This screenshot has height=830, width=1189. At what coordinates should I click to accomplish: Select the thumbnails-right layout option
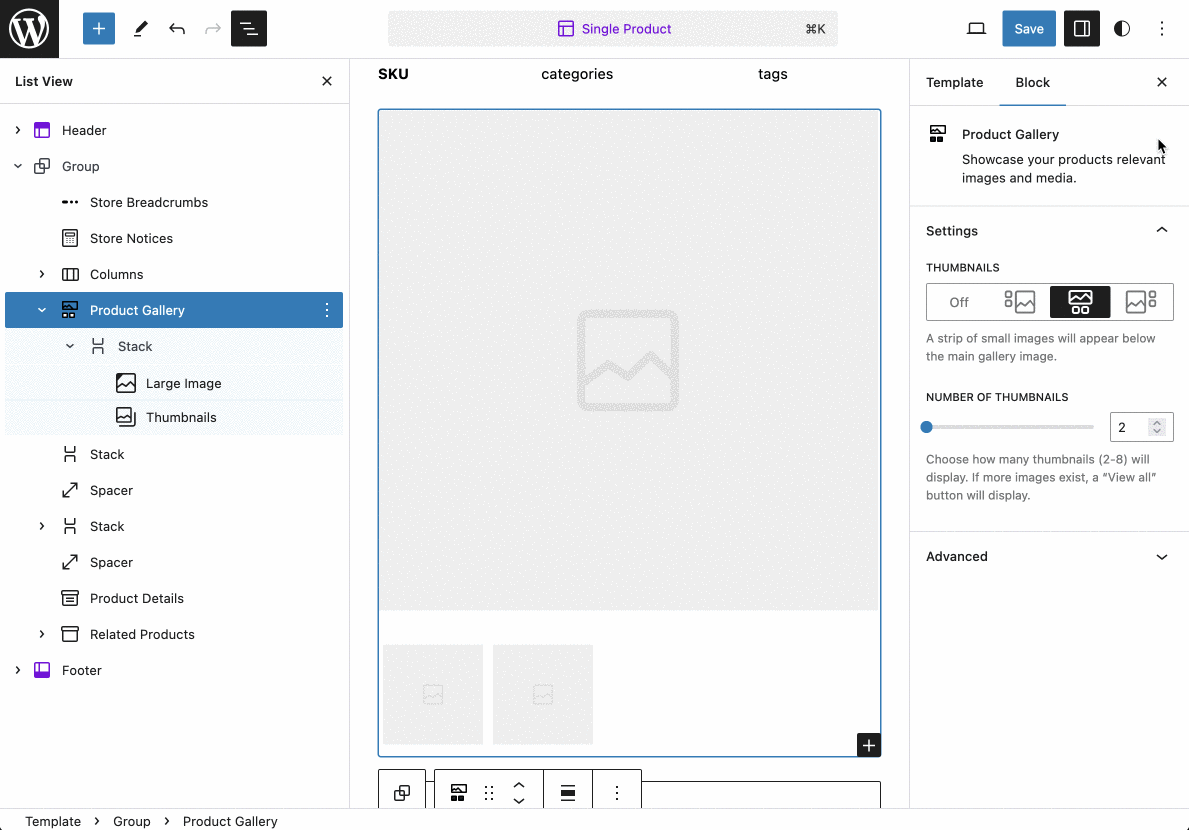(1141, 301)
